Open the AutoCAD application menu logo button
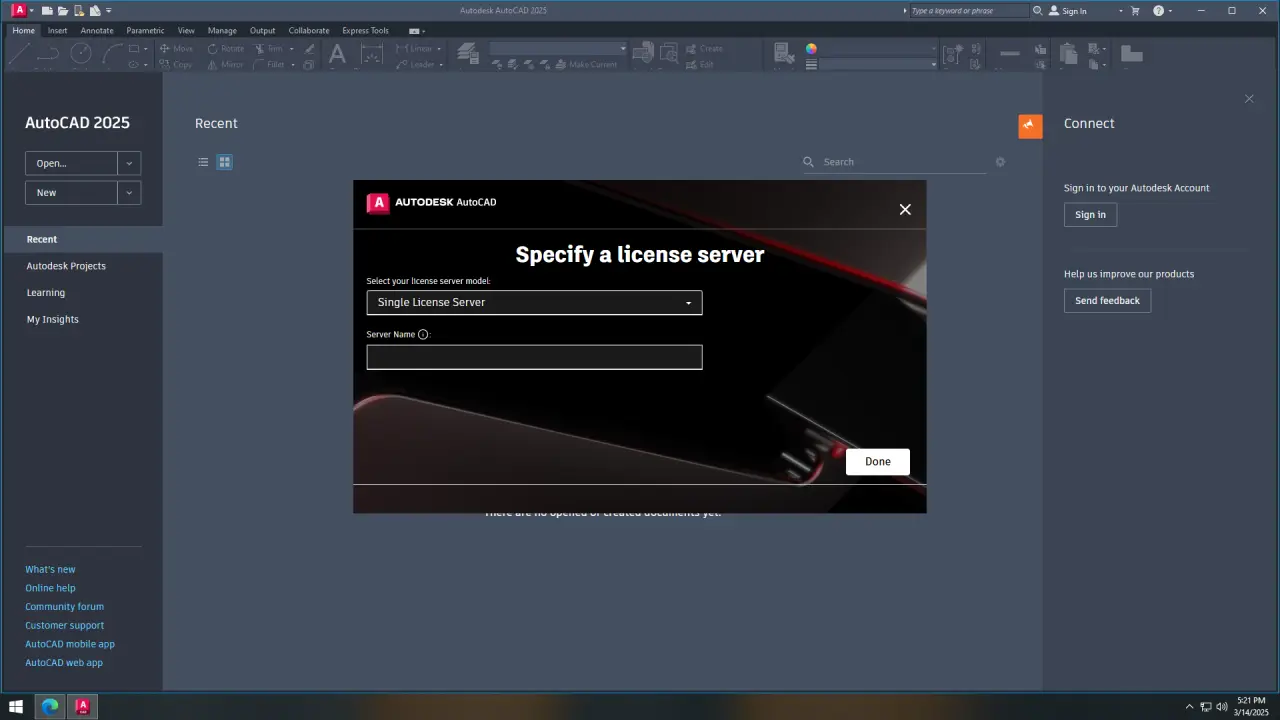This screenshot has height=720, width=1280. point(18,10)
